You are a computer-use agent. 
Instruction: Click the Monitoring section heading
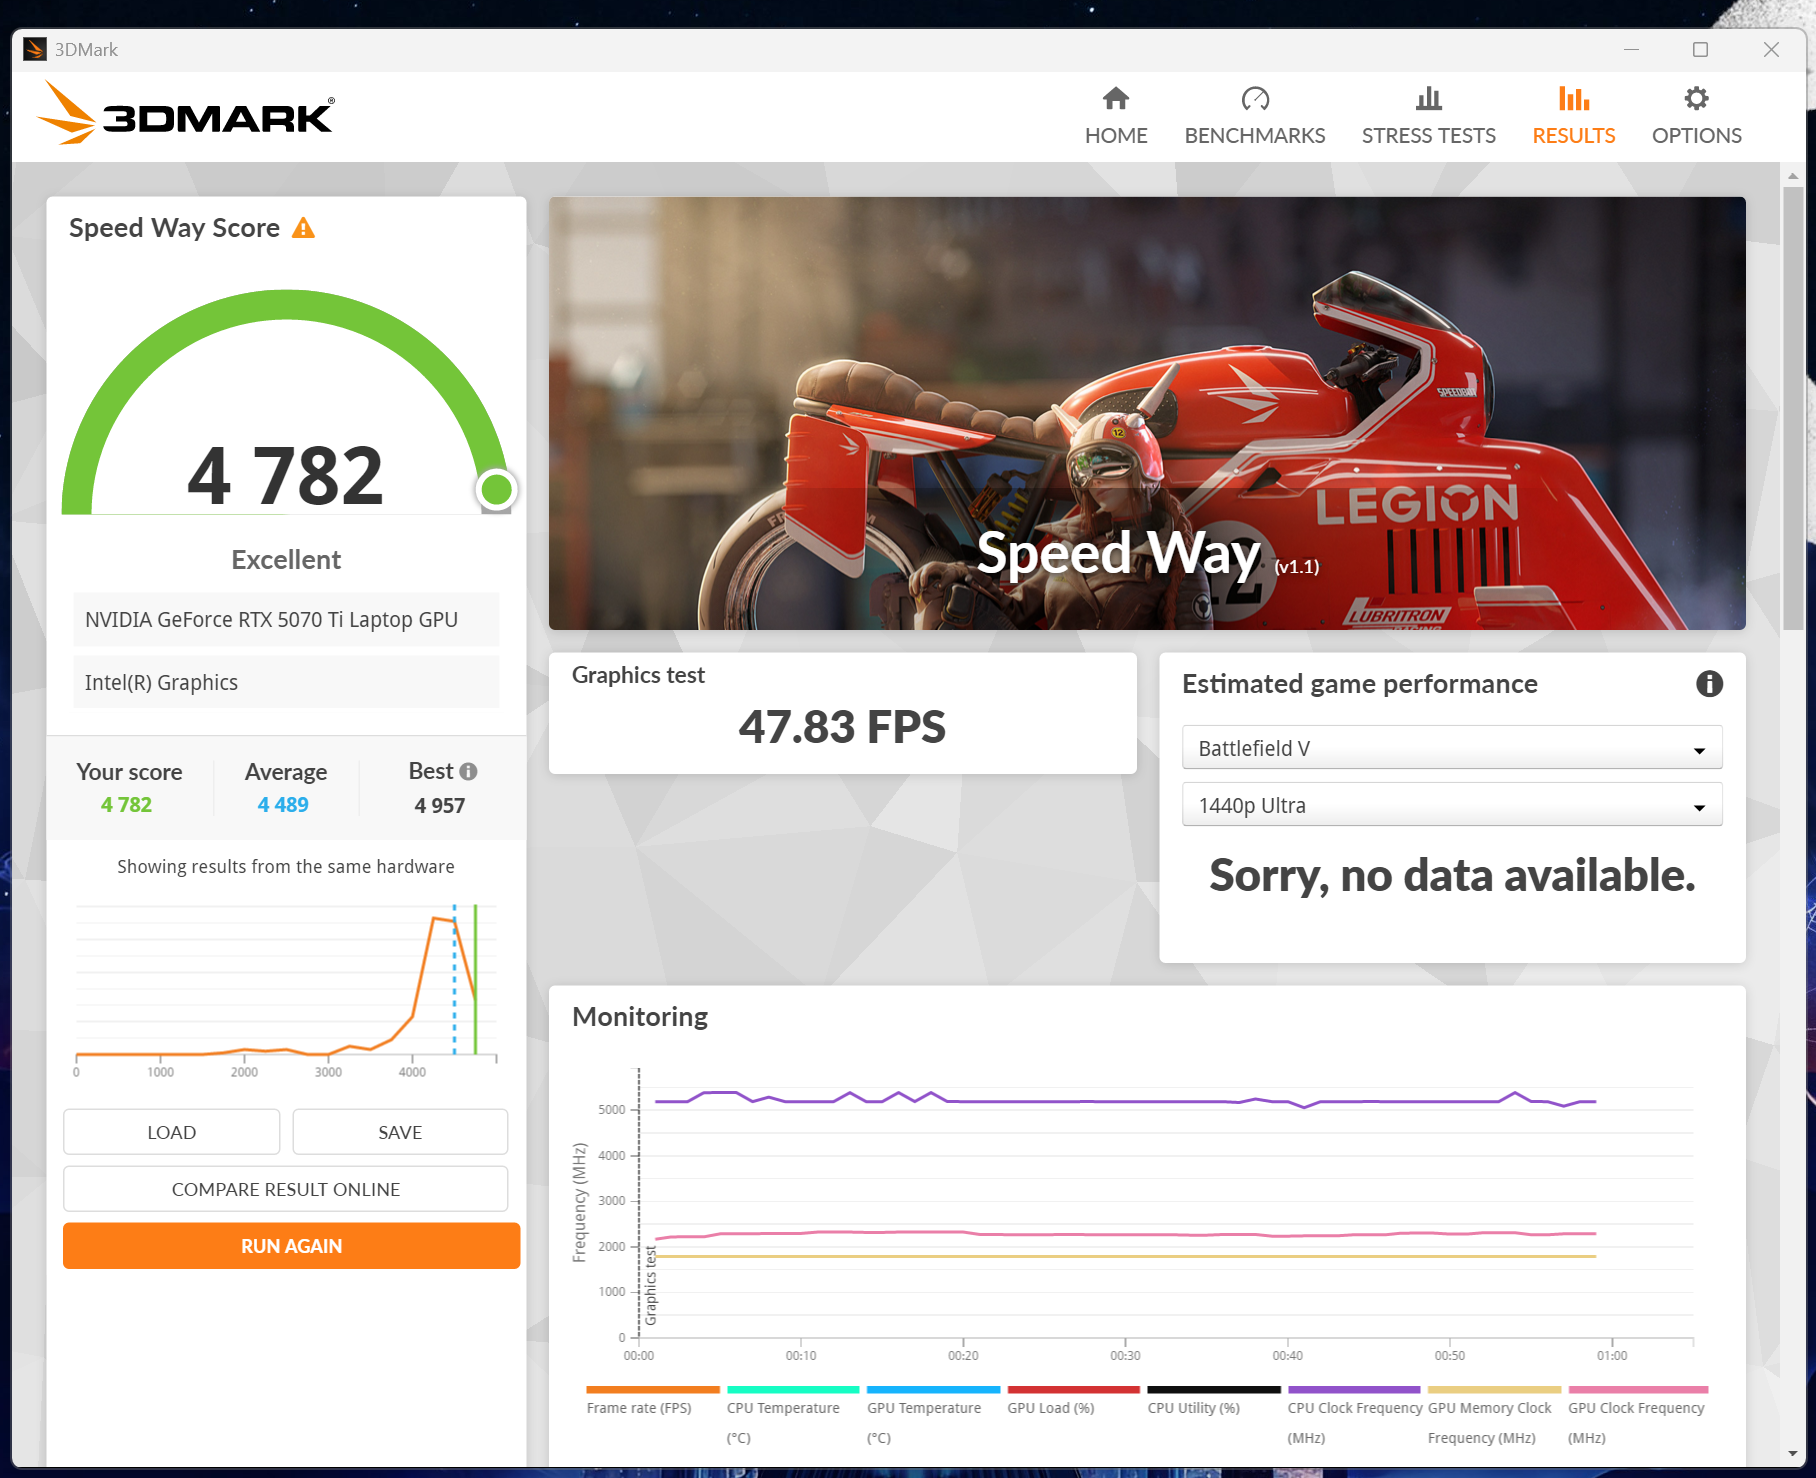pos(640,1017)
